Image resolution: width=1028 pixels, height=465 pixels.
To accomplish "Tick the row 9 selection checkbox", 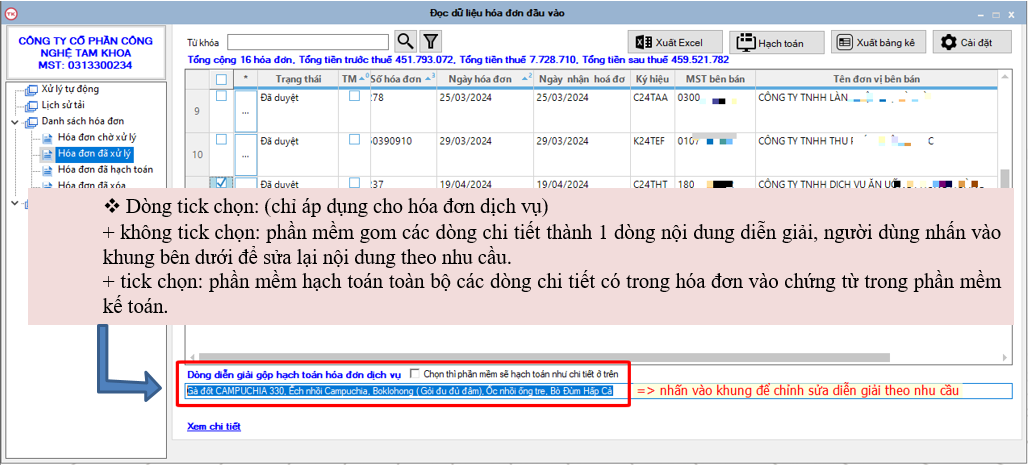I will (x=222, y=98).
